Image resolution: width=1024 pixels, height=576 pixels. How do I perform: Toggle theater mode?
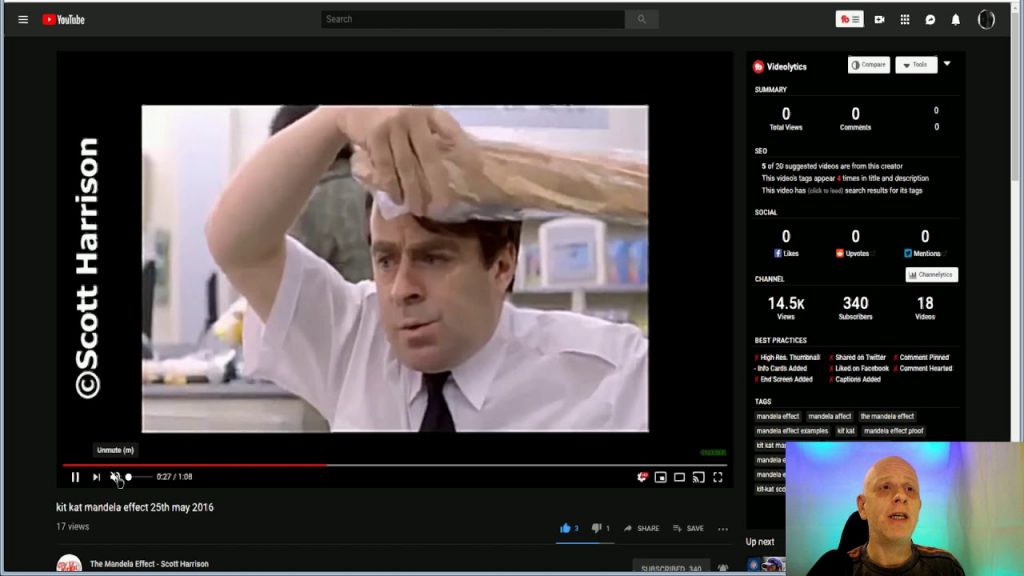pos(679,477)
